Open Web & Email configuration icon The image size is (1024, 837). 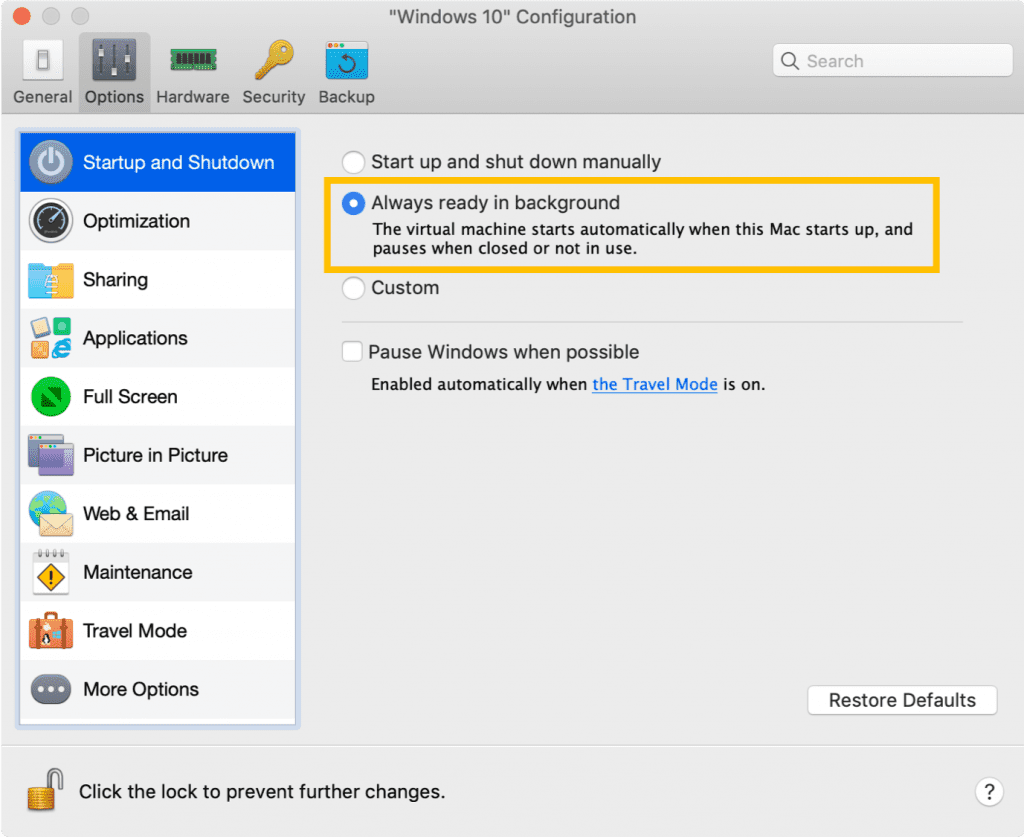pos(51,513)
